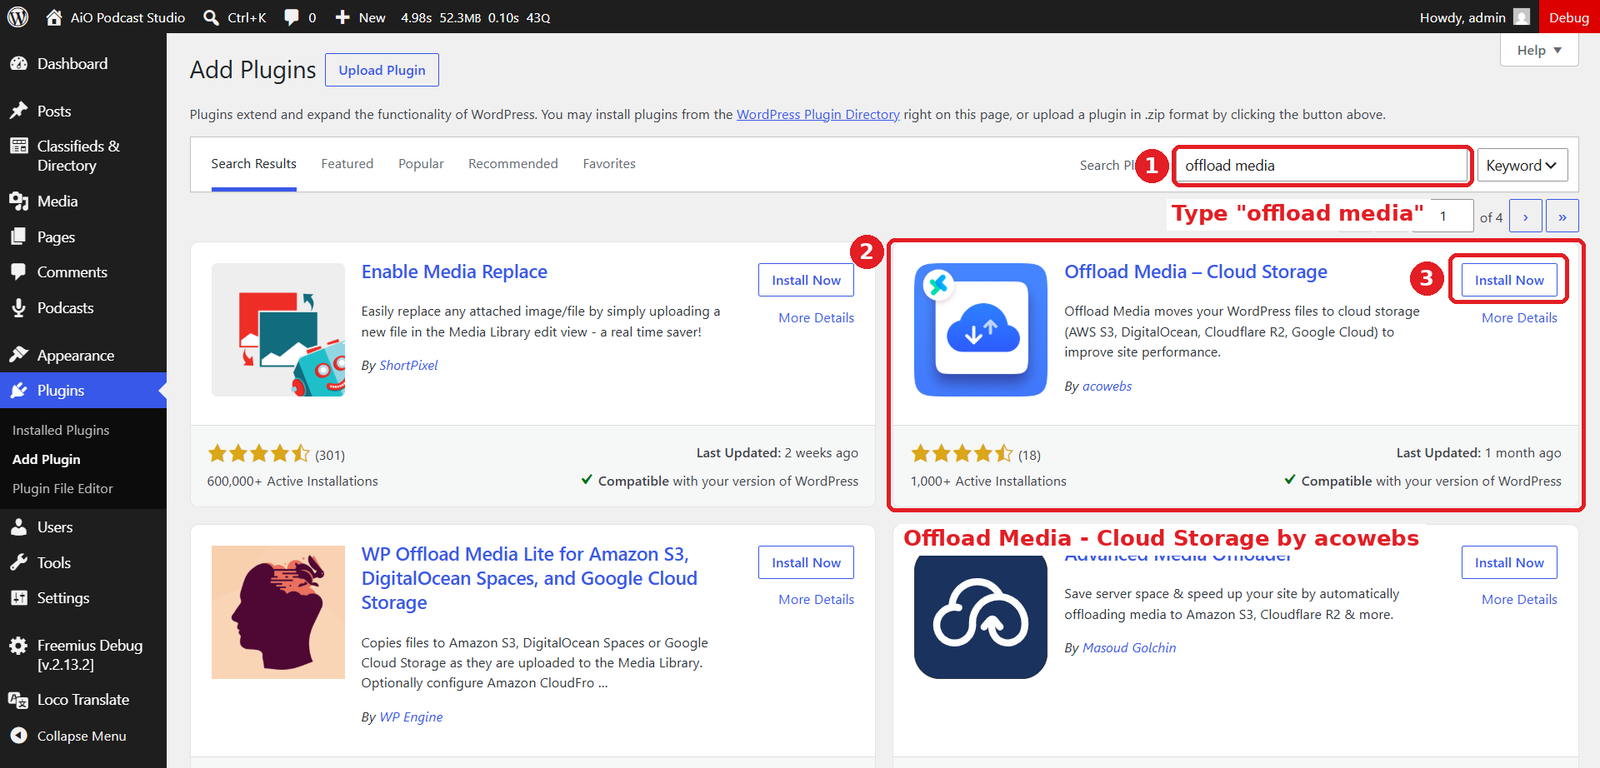Install WP Offload Media Lite now
The height and width of the screenshot is (768, 1600).
coord(806,563)
